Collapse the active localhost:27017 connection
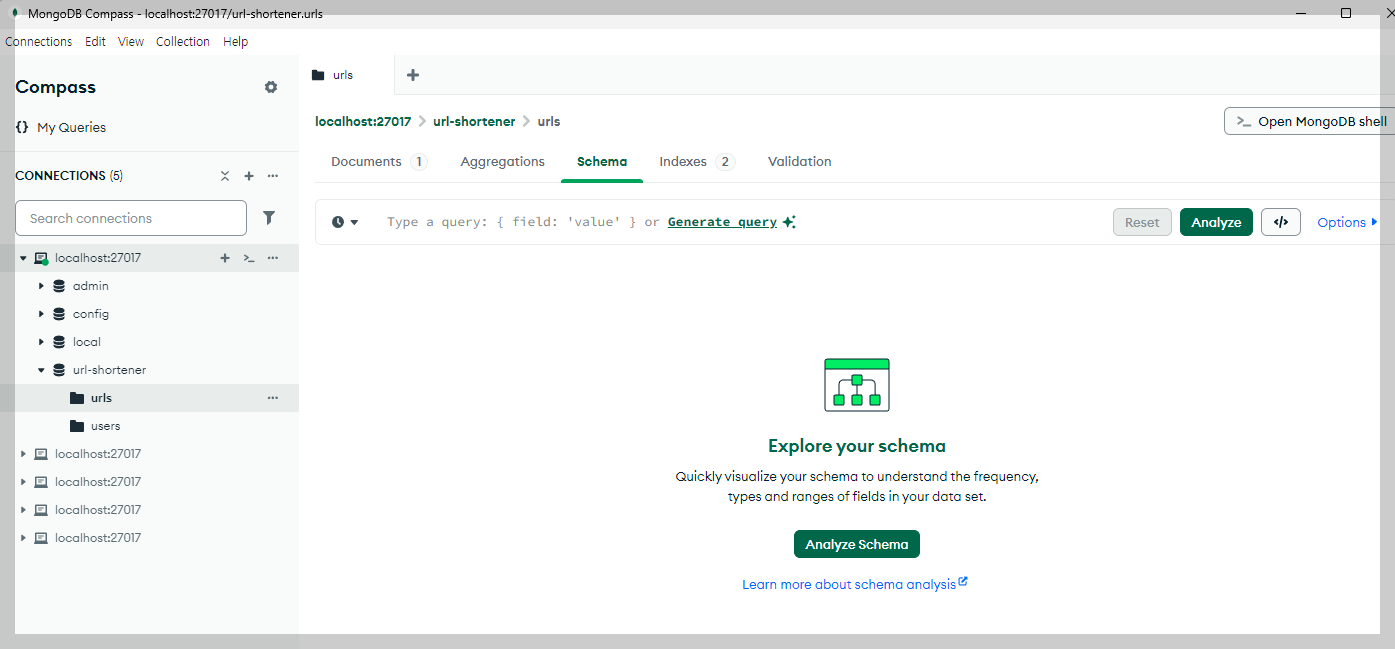 pos(23,258)
